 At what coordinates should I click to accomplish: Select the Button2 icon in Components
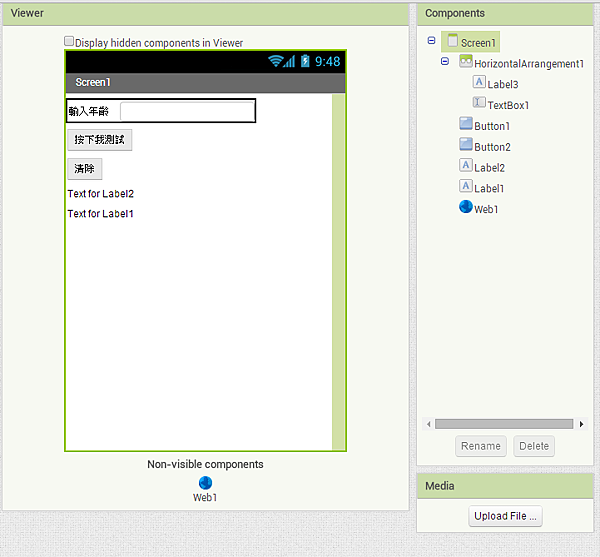click(x=466, y=144)
